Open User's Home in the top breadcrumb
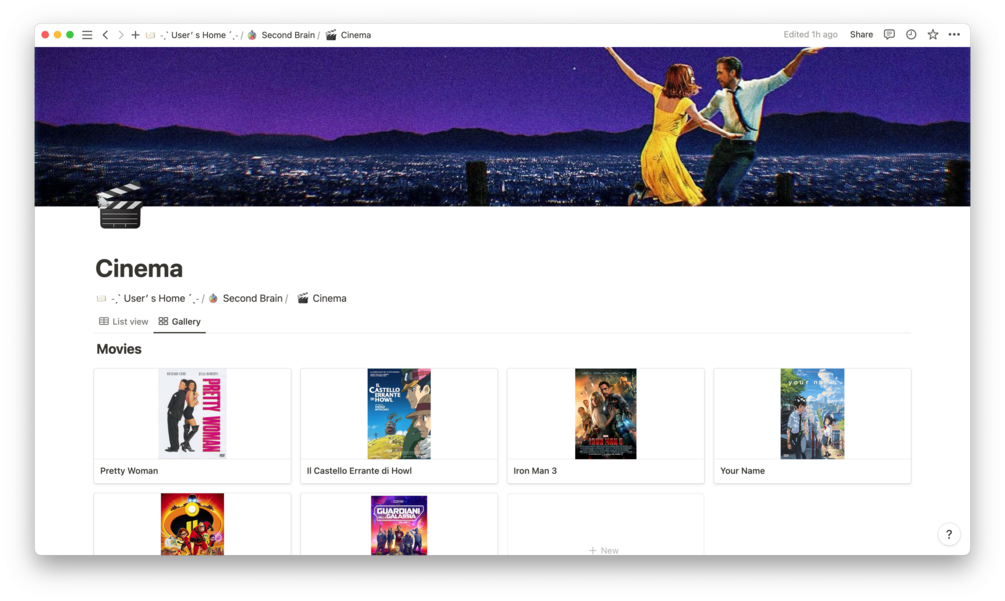 pyautogui.click(x=198, y=35)
